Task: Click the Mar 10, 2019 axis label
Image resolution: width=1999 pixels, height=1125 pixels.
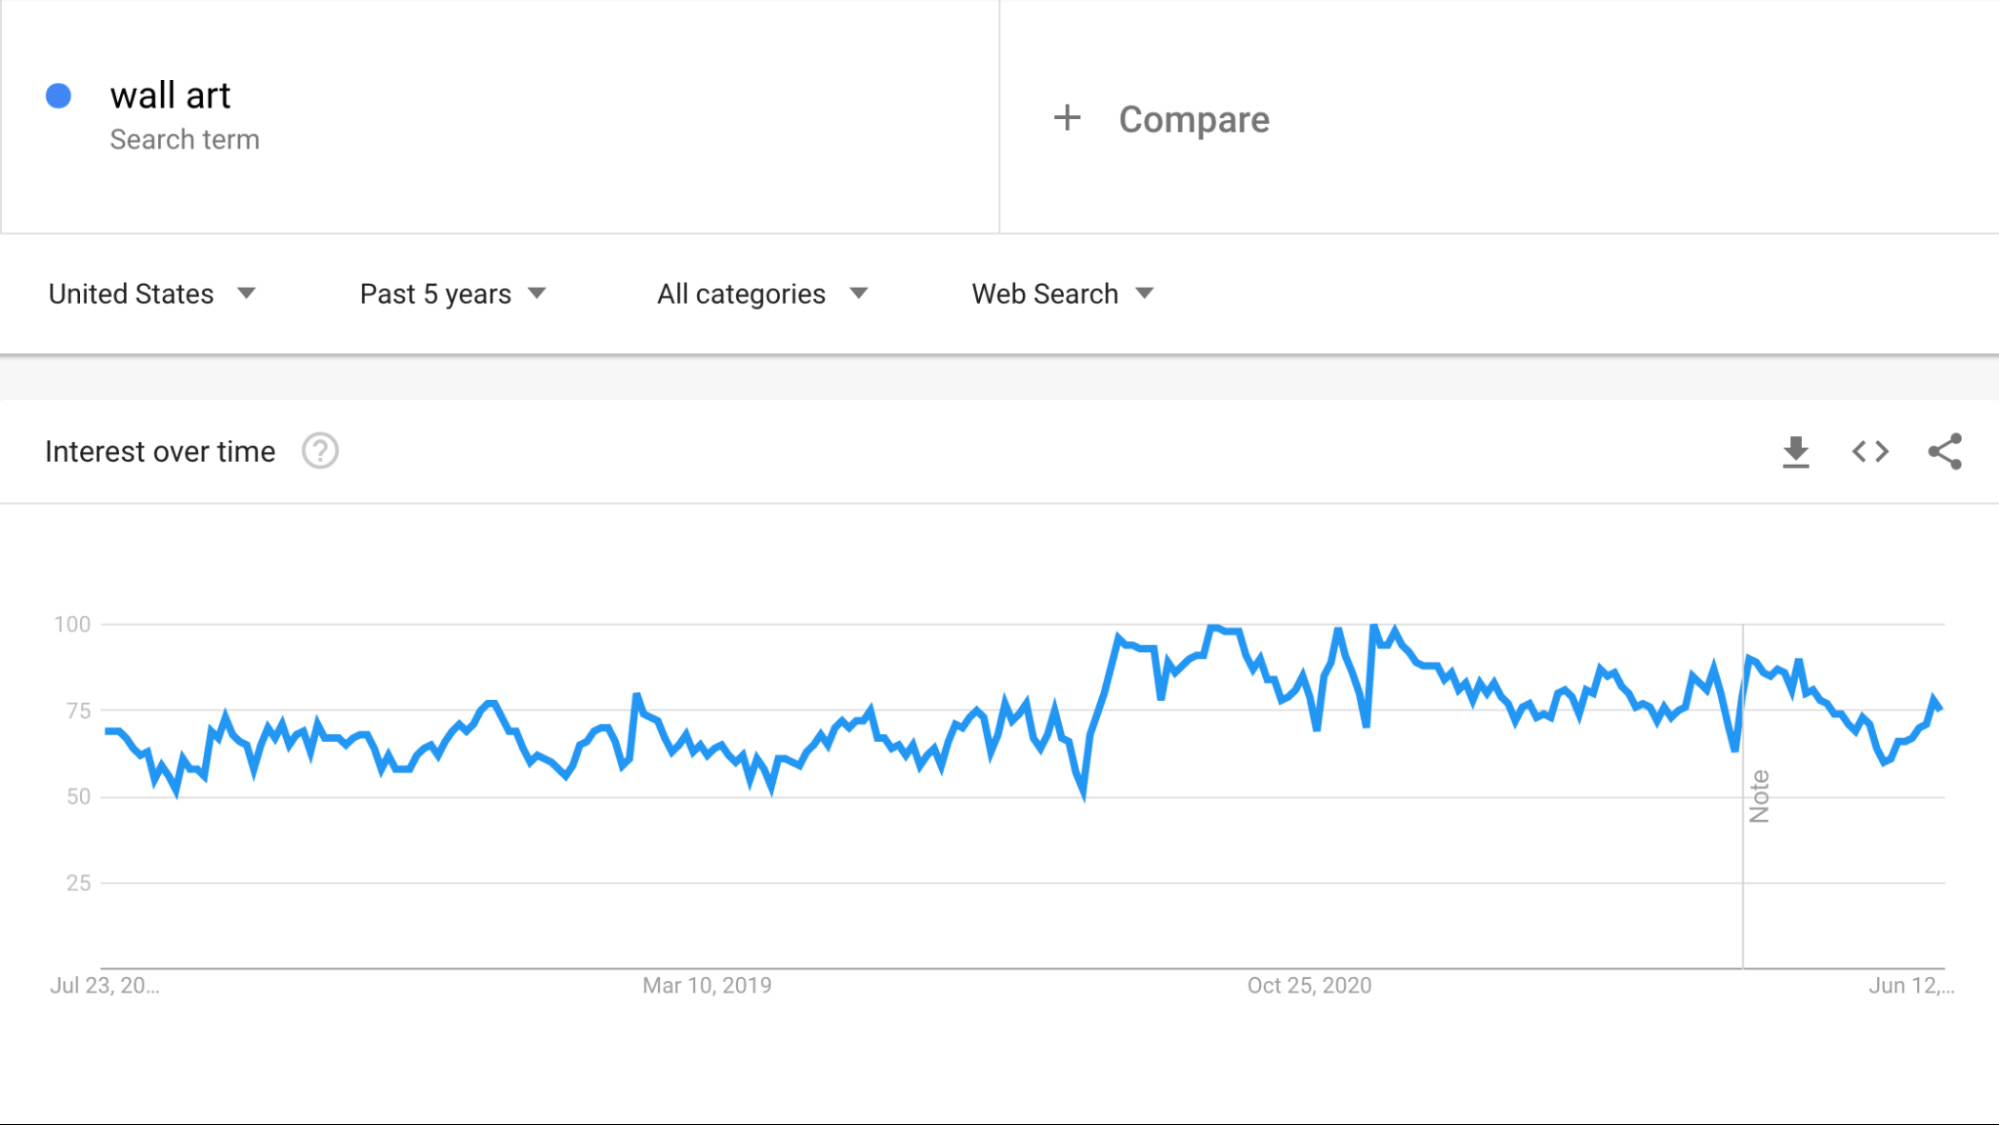Action: [x=707, y=986]
